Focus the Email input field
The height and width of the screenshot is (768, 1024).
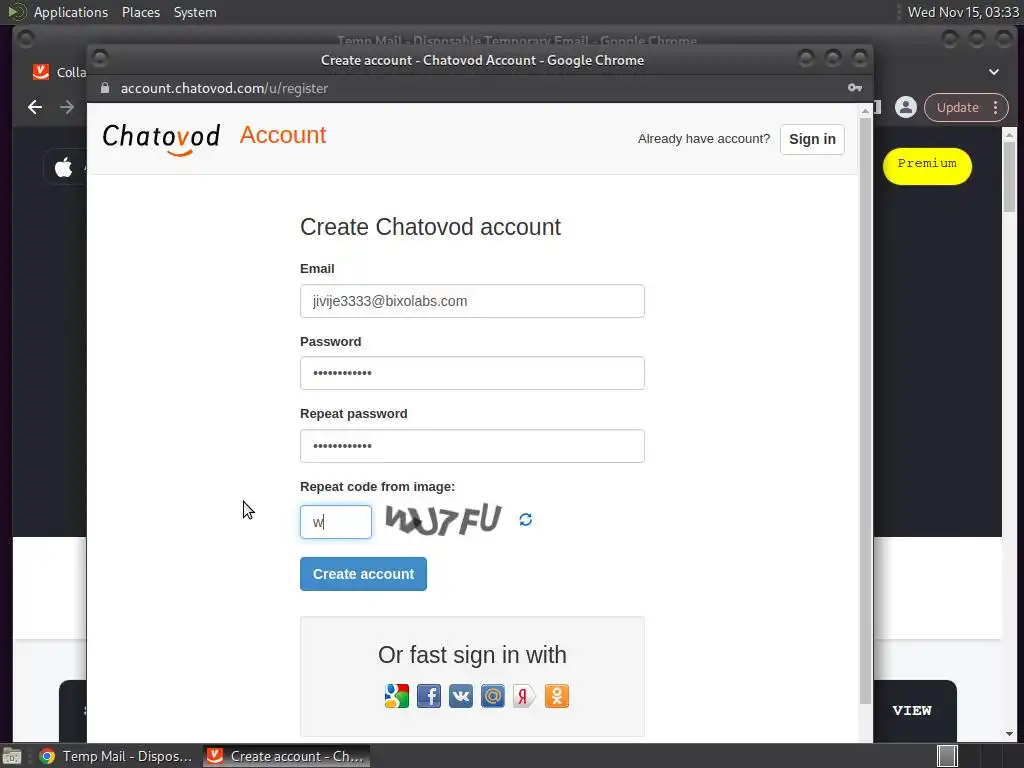(472, 301)
